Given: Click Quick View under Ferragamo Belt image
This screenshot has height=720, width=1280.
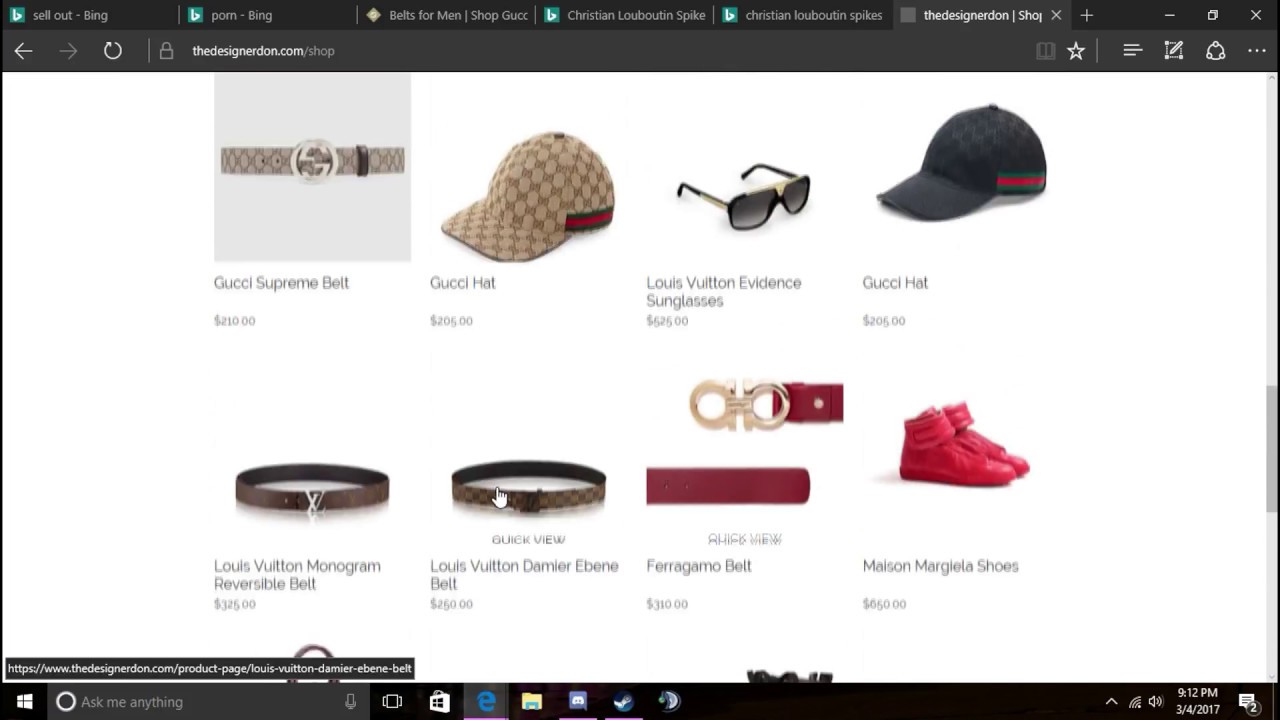Looking at the screenshot, I should [744, 540].
